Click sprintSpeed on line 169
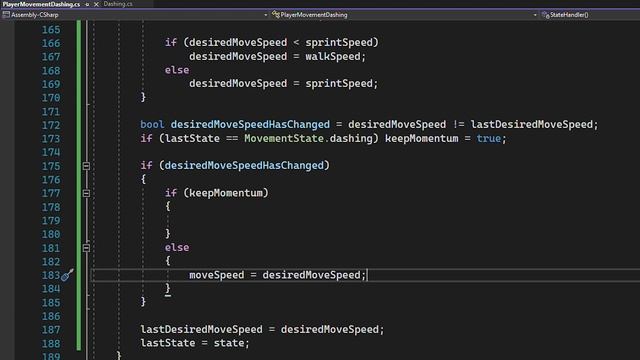 tap(339, 84)
